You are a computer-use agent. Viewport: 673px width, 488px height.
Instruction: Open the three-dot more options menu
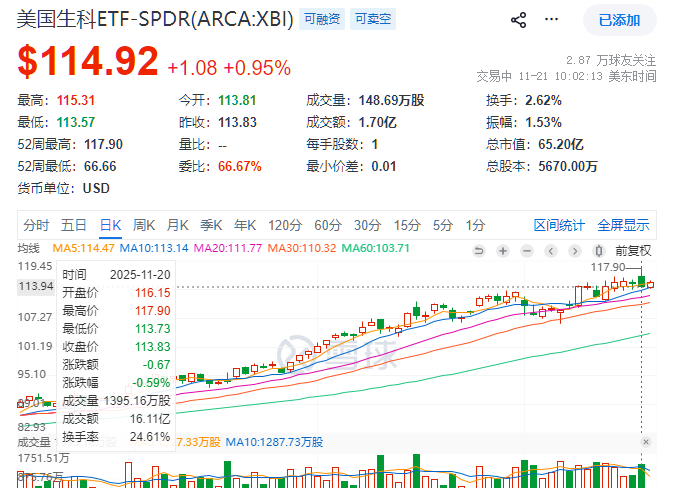tap(552, 20)
